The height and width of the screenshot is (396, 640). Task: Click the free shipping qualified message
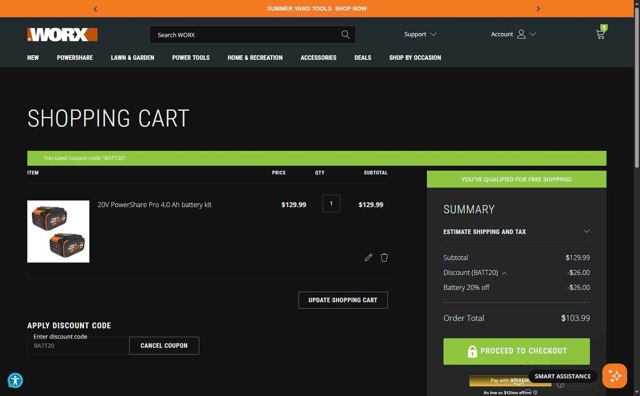click(516, 179)
